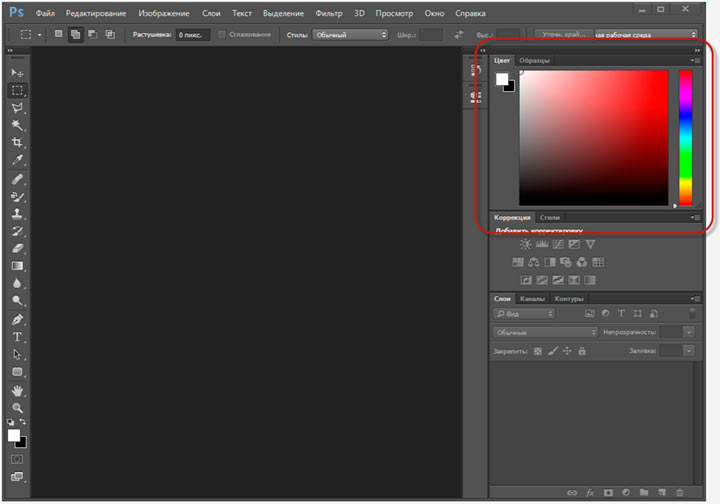Switch to the Стили tab
The height and width of the screenshot is (504, 720).
click(x=550, y=218)
